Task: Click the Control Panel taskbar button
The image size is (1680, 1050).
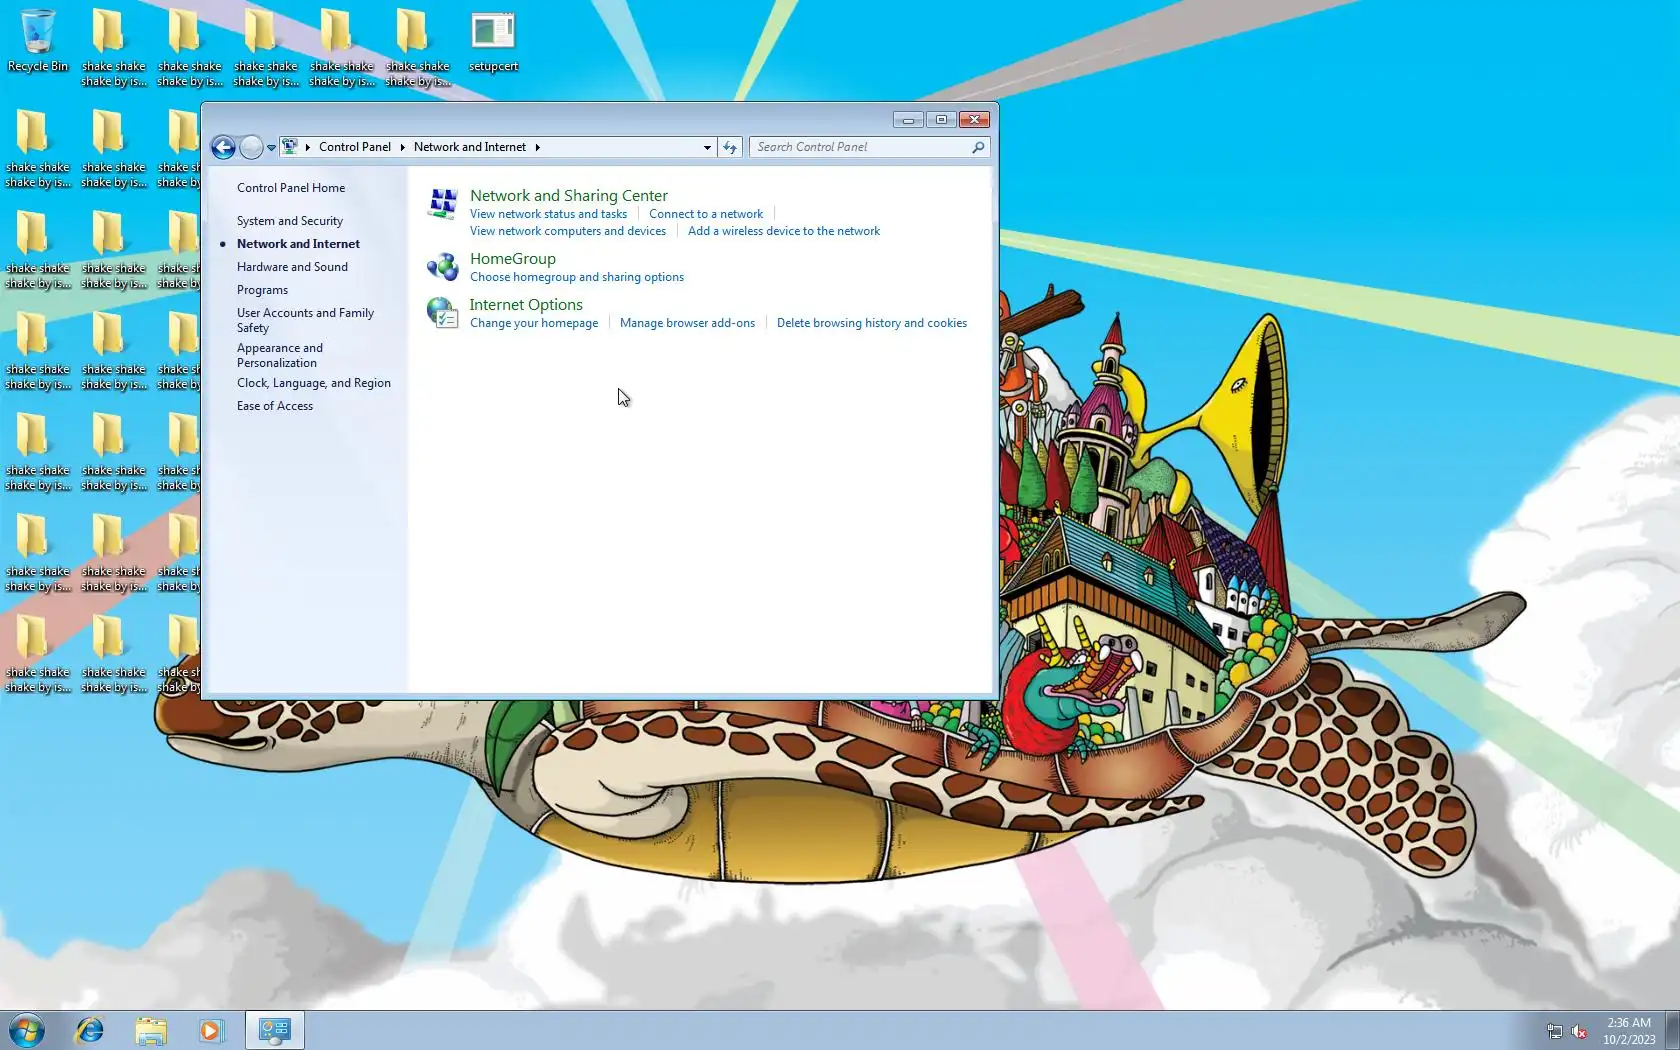Action: 274,1030
